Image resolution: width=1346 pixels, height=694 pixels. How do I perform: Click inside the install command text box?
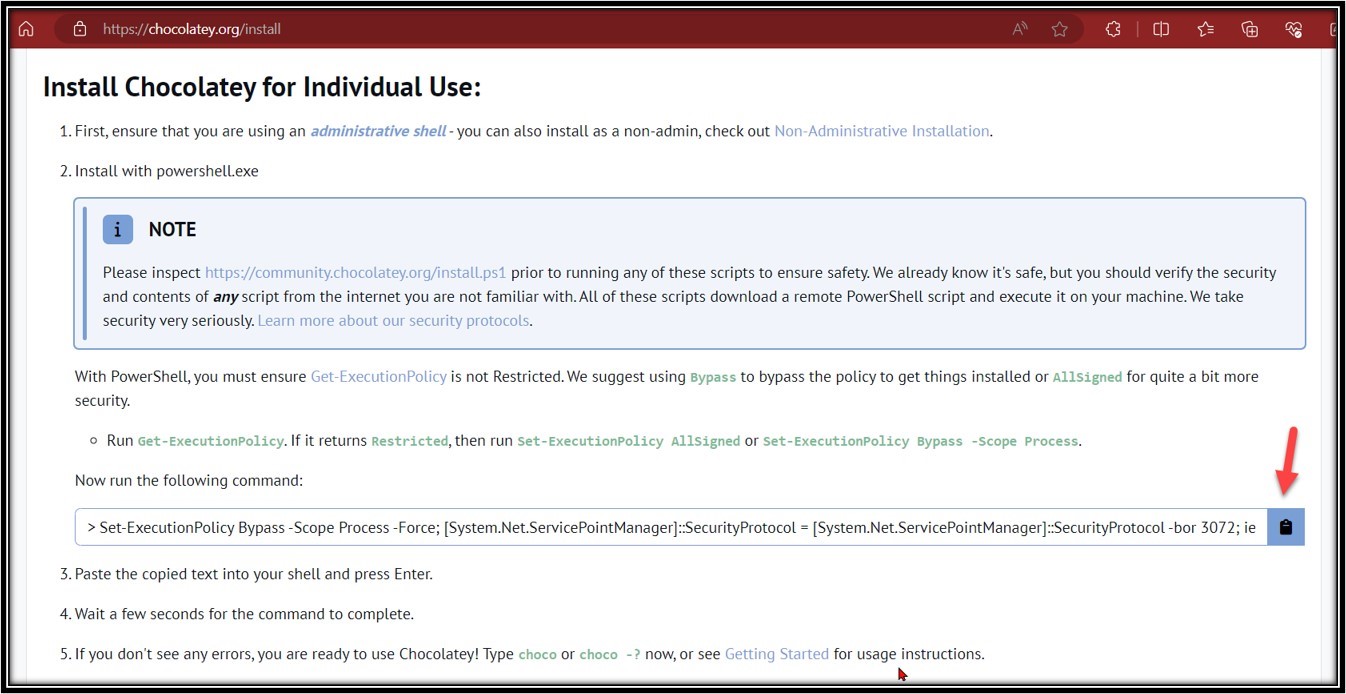coord(670,527)
